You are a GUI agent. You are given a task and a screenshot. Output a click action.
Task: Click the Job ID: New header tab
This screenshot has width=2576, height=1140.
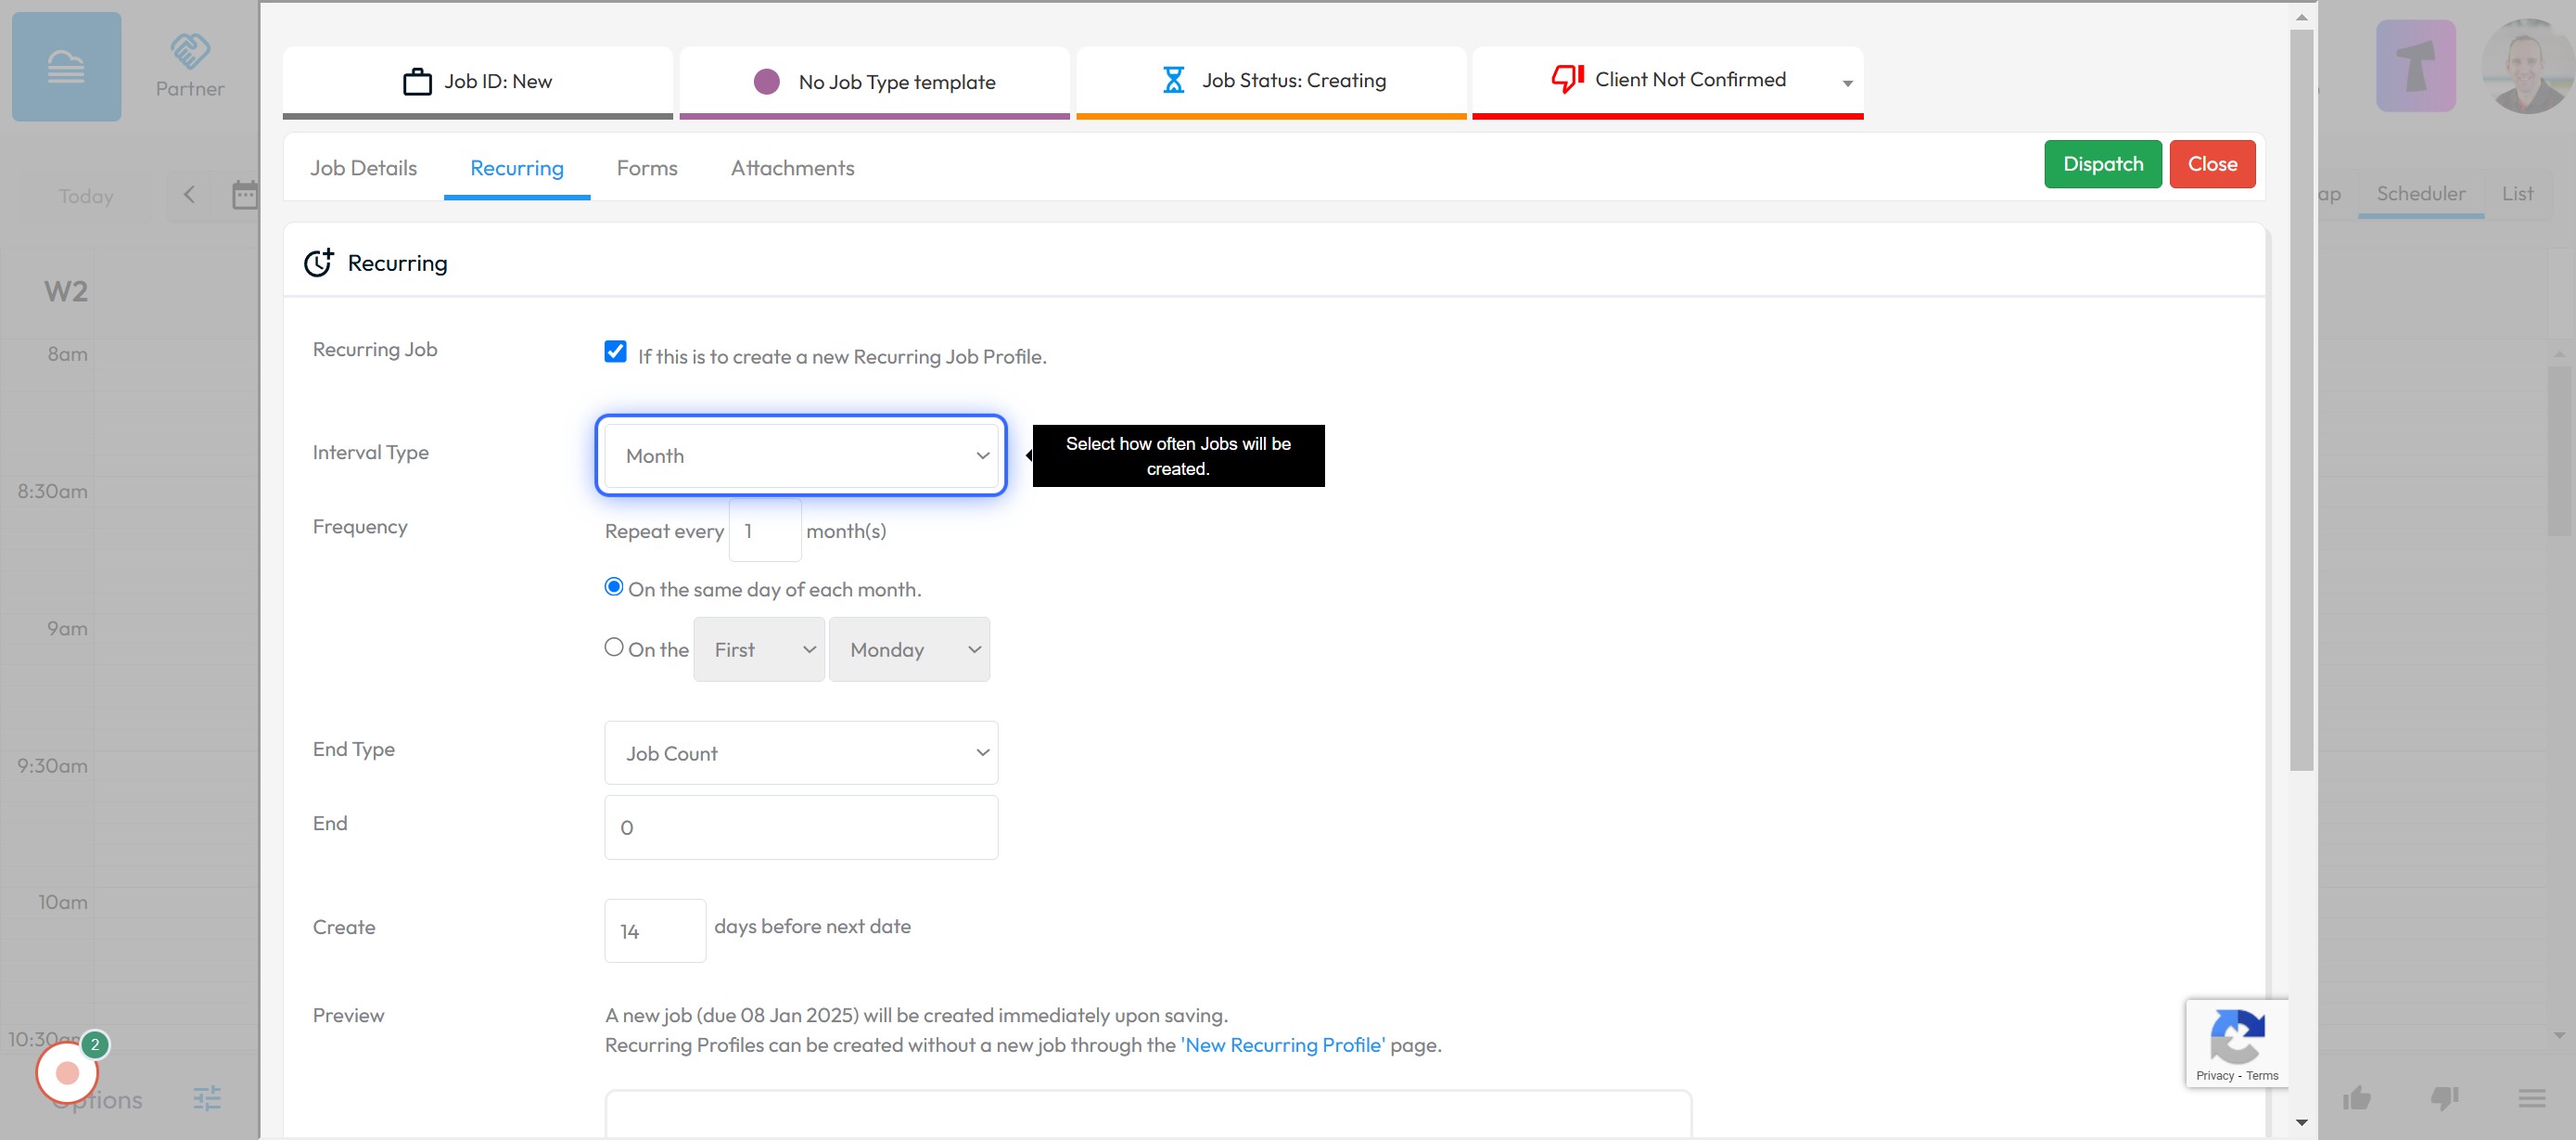coord(478,81)
